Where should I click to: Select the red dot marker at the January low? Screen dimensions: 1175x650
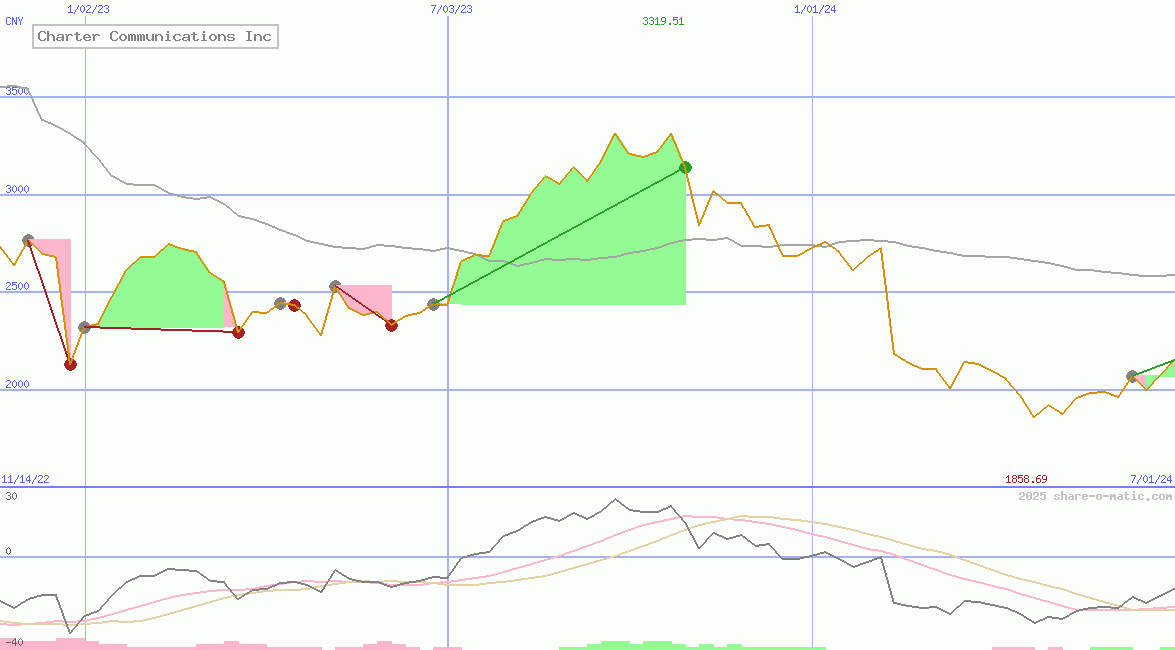pyautogui.click(x=70, y=364)
